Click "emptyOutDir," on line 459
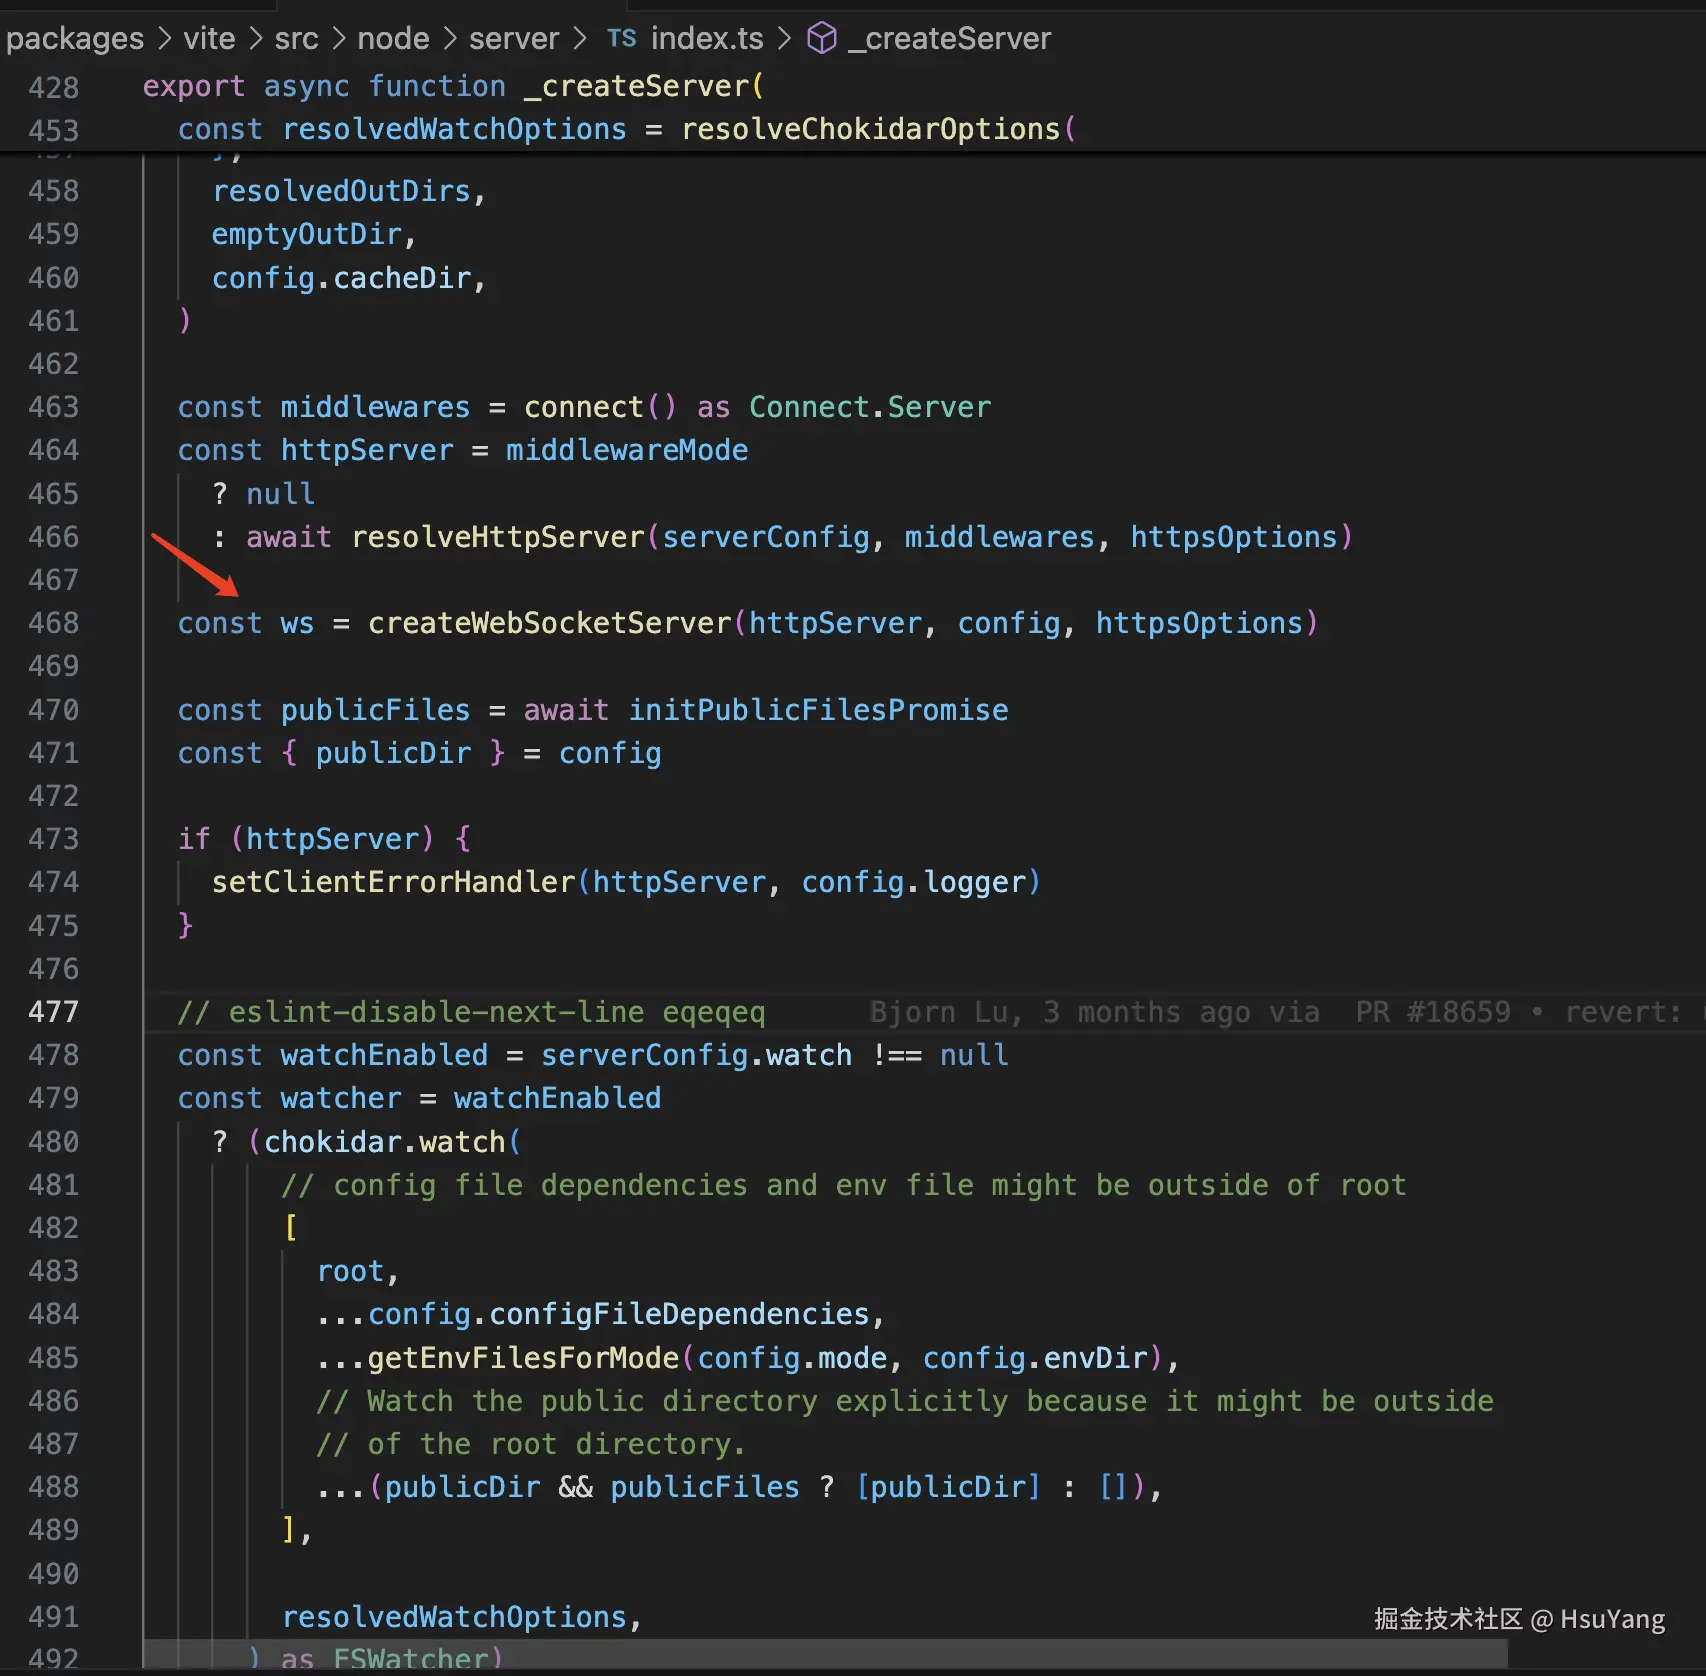The width and height of the screenshot is (1706, 1676). [315, 234]
